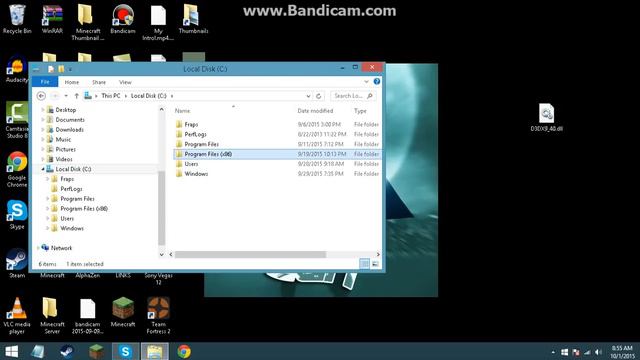This screenshot has width=640, height=360.
Task: Open the Skype desktop shortcut
Action: 17,214
